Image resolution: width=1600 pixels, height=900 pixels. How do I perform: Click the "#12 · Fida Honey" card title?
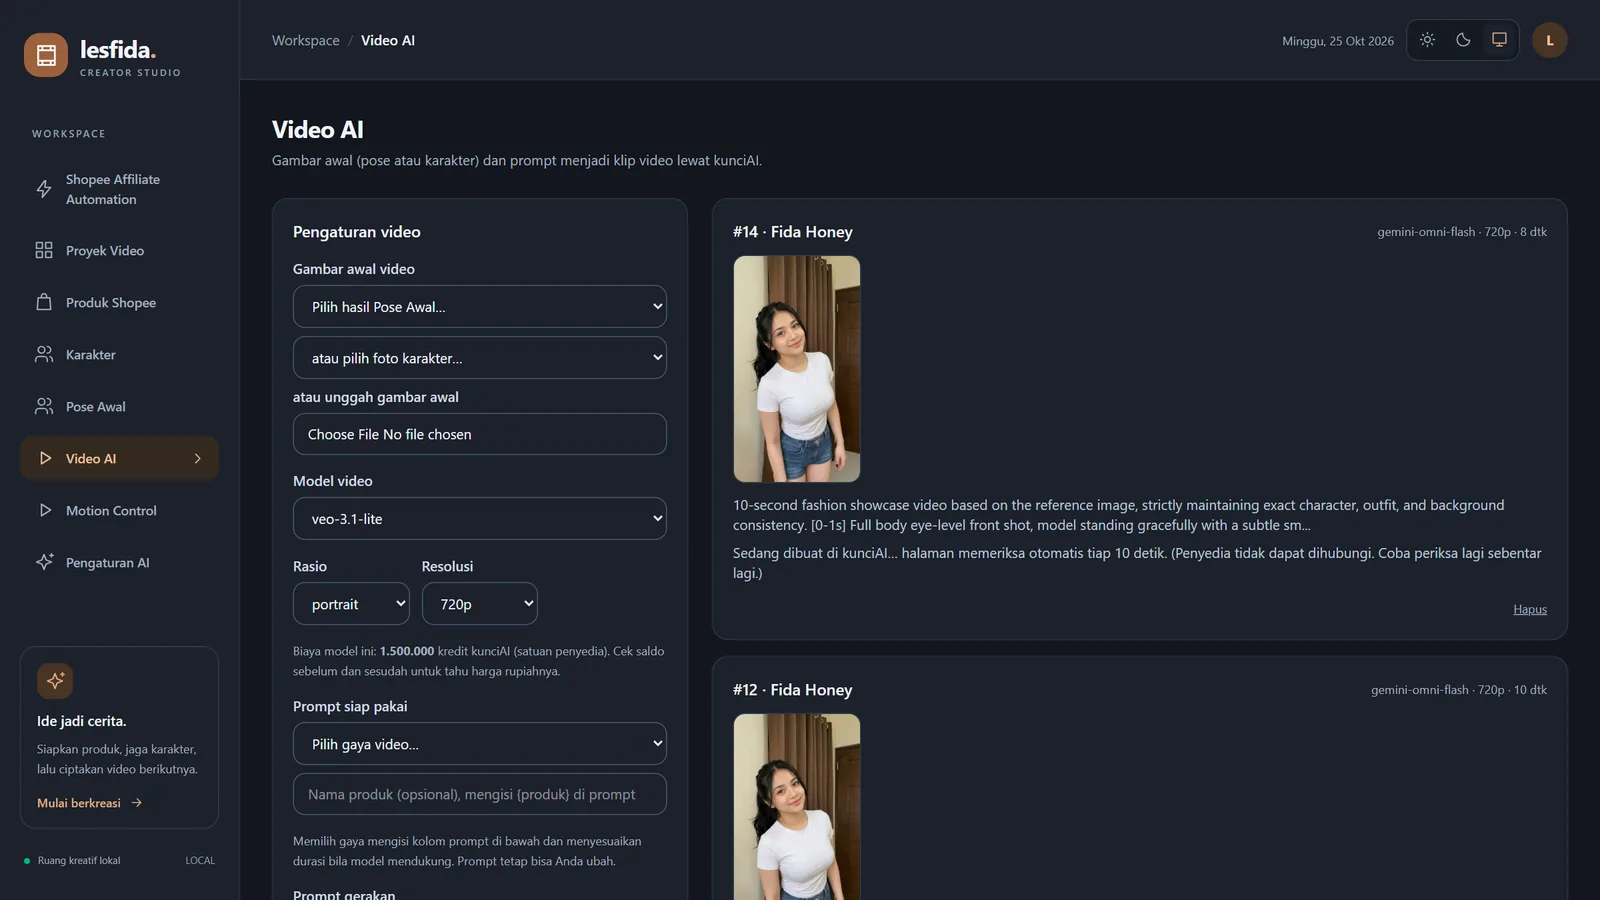793,690
